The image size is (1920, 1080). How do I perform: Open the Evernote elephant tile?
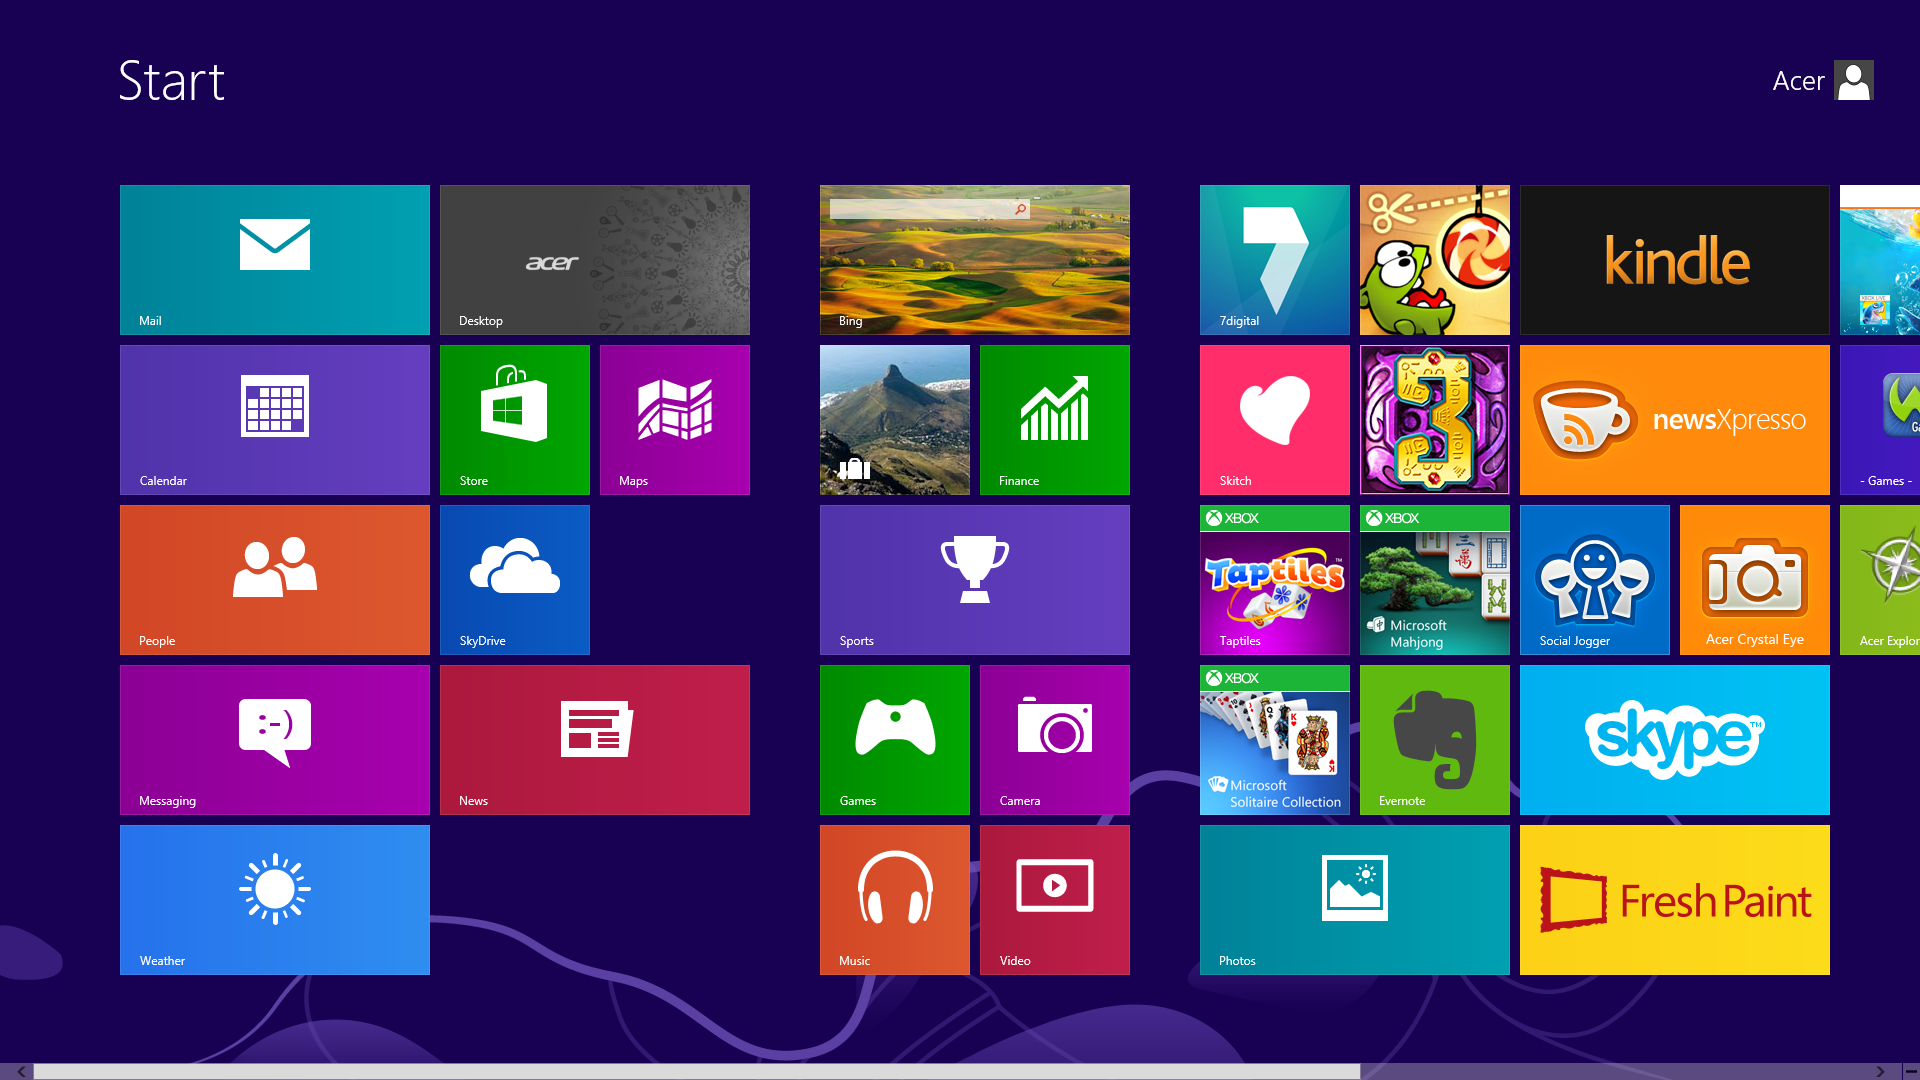pyautogui.click(x=1435, y=740)
